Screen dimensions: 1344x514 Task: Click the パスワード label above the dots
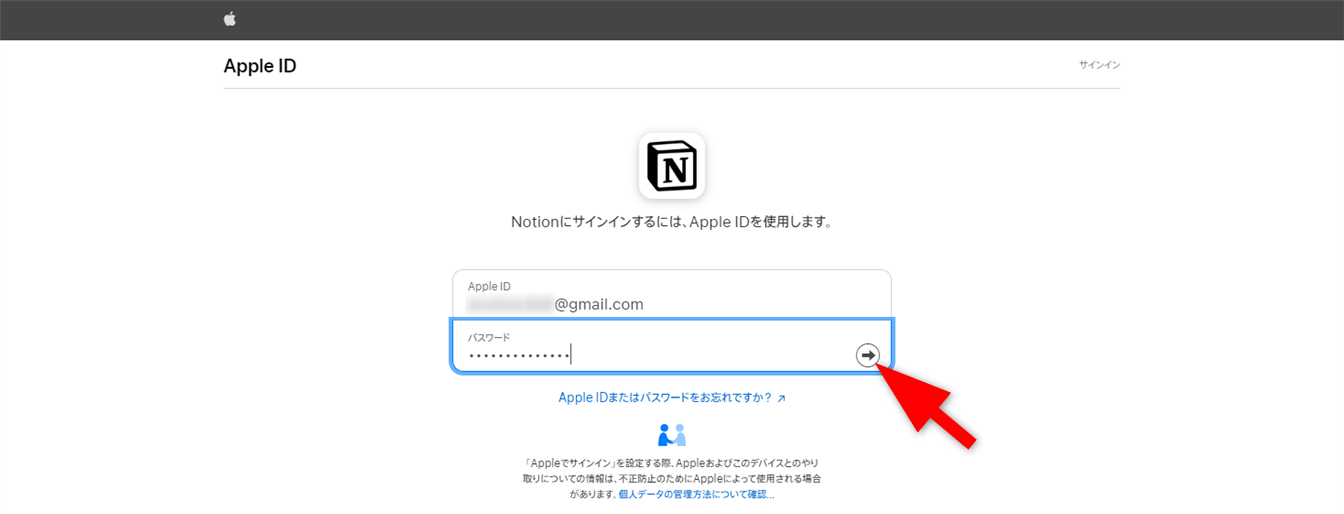(489, 338)
